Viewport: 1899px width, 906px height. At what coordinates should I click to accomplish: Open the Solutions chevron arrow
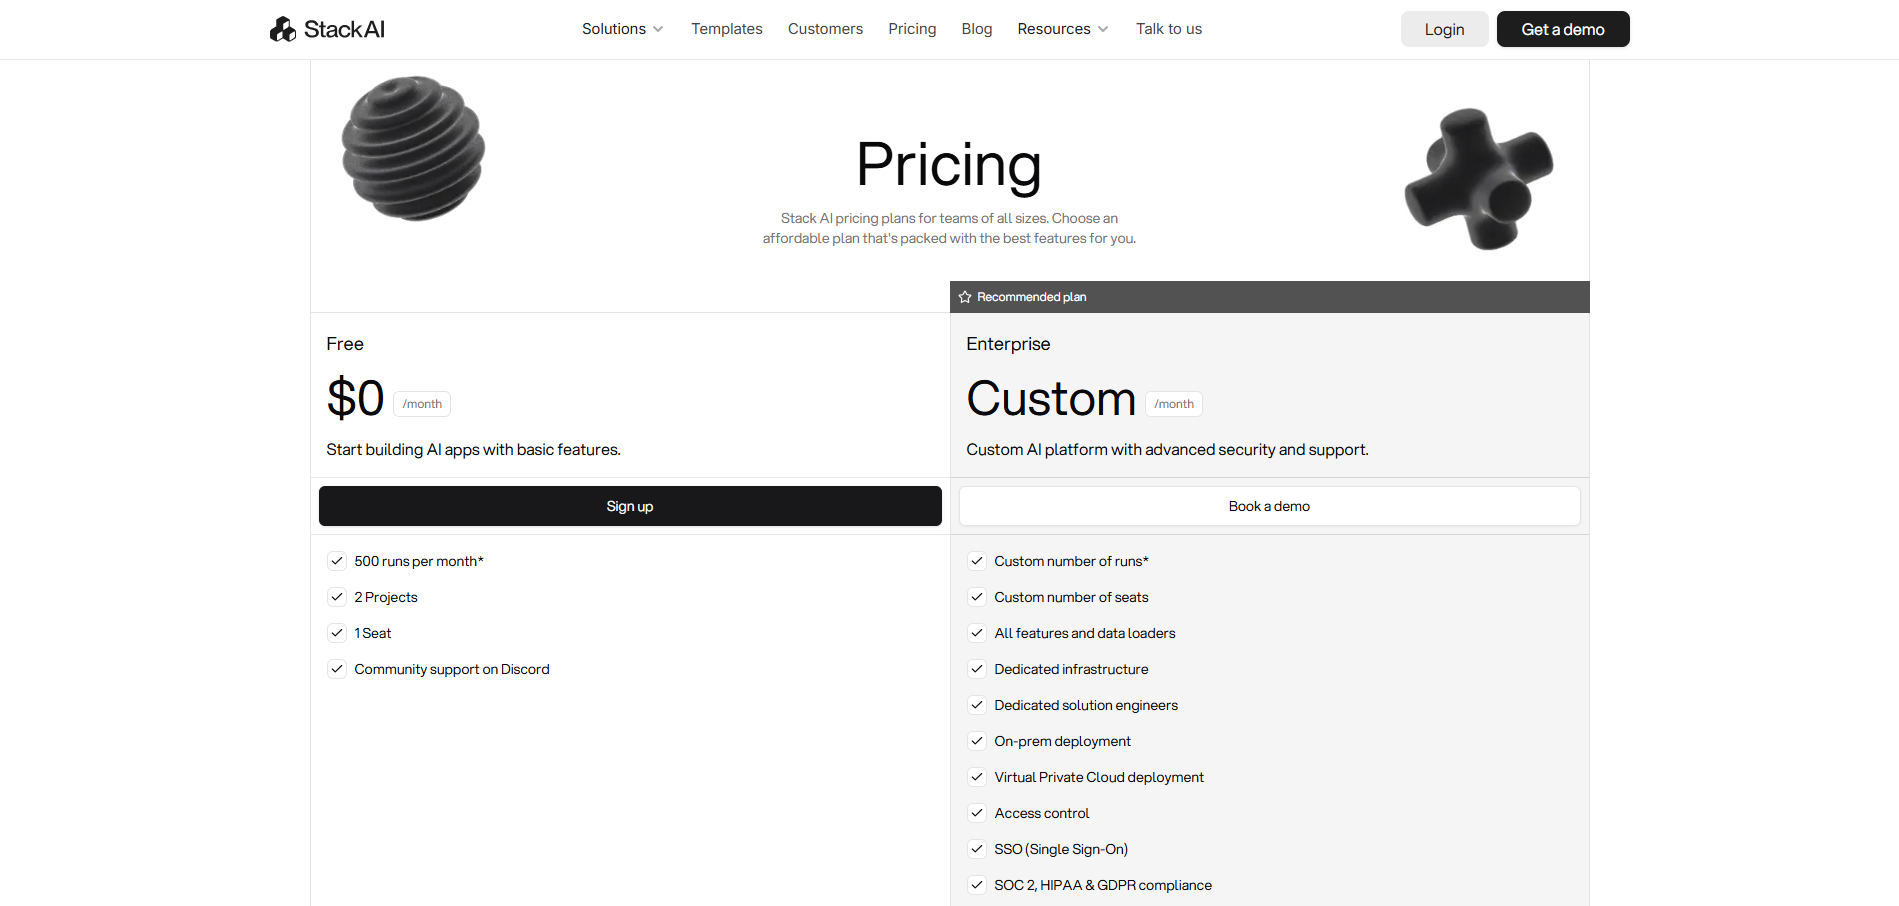(658, 29)
